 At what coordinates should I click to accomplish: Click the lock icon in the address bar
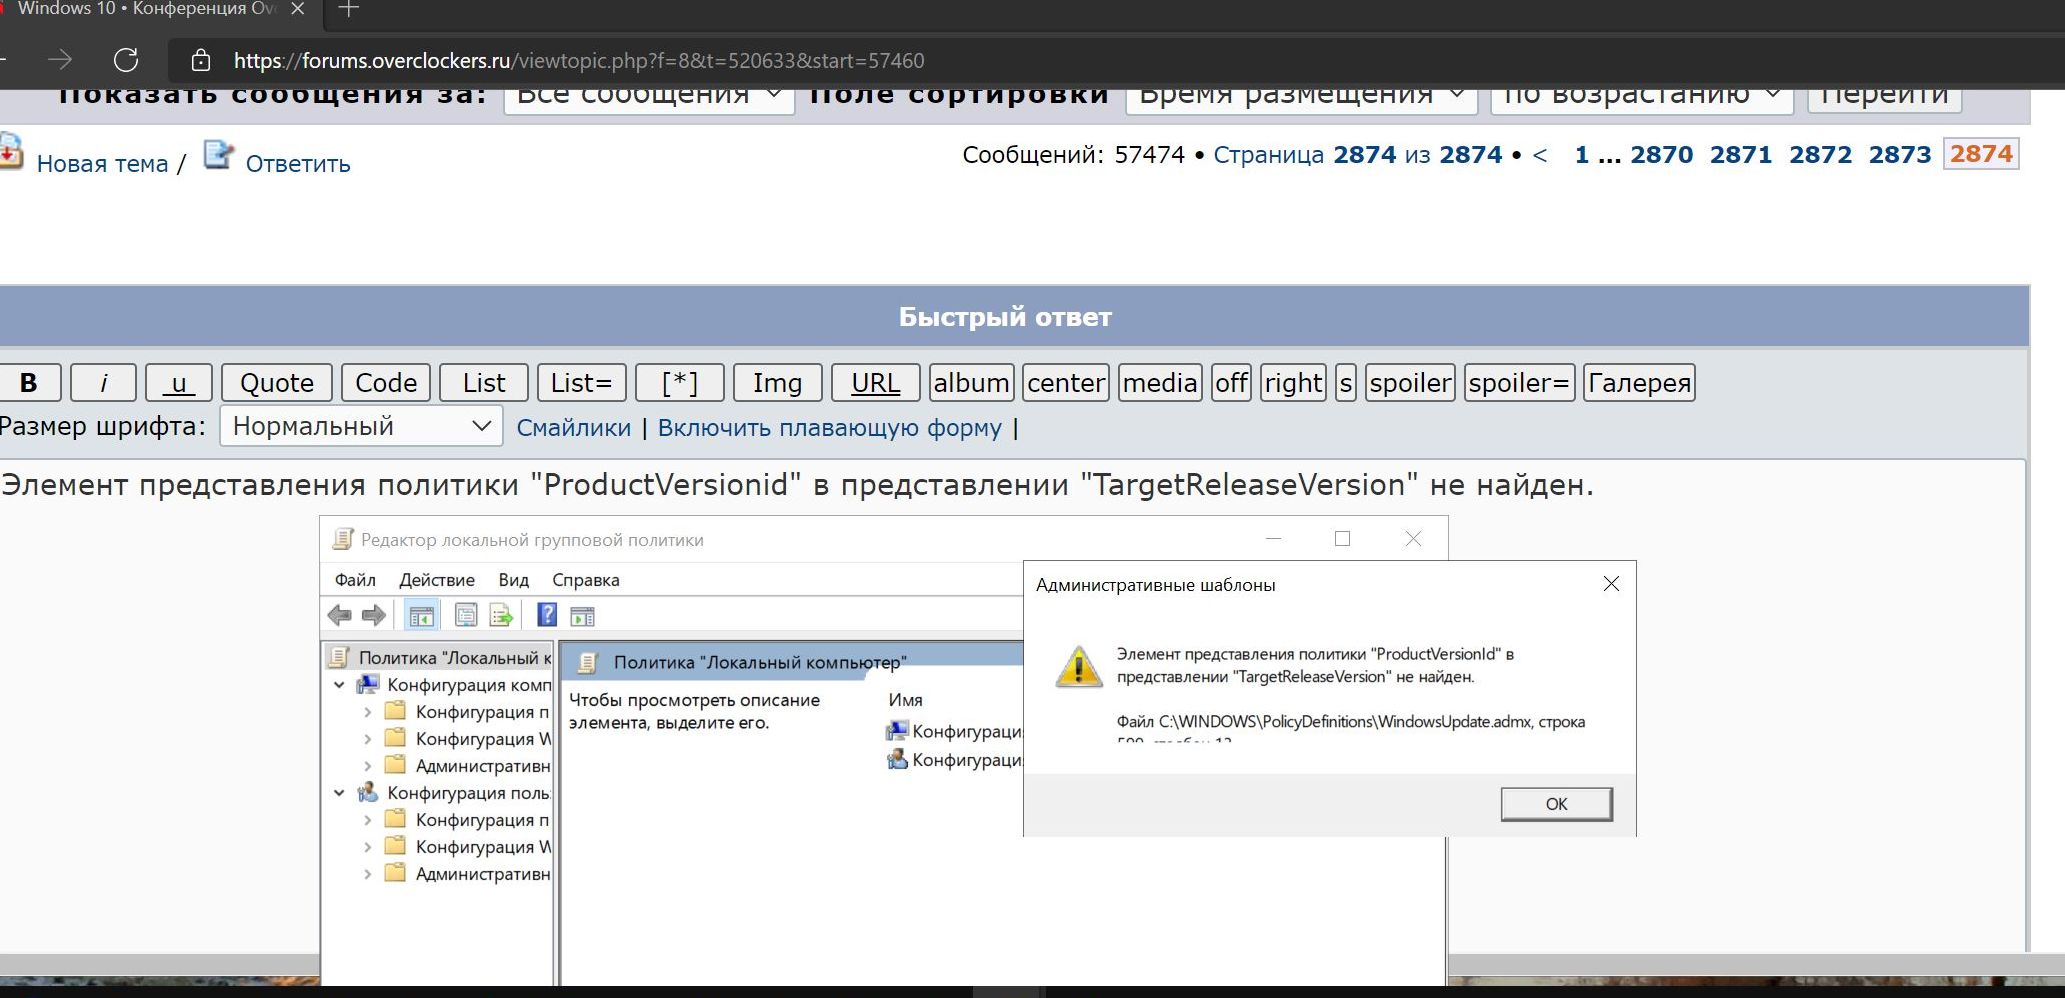click(x=201, y=60)
